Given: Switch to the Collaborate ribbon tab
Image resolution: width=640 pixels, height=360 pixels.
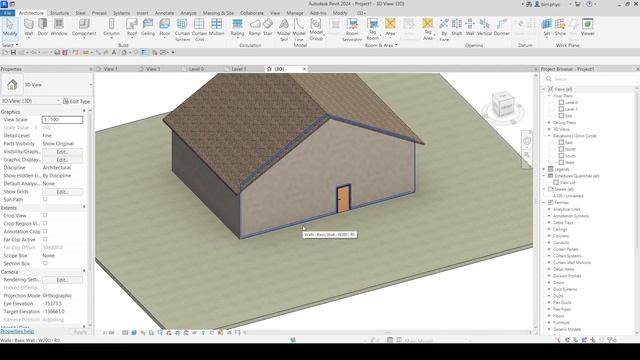Looking at the screenshot, I should pos(252,13).
